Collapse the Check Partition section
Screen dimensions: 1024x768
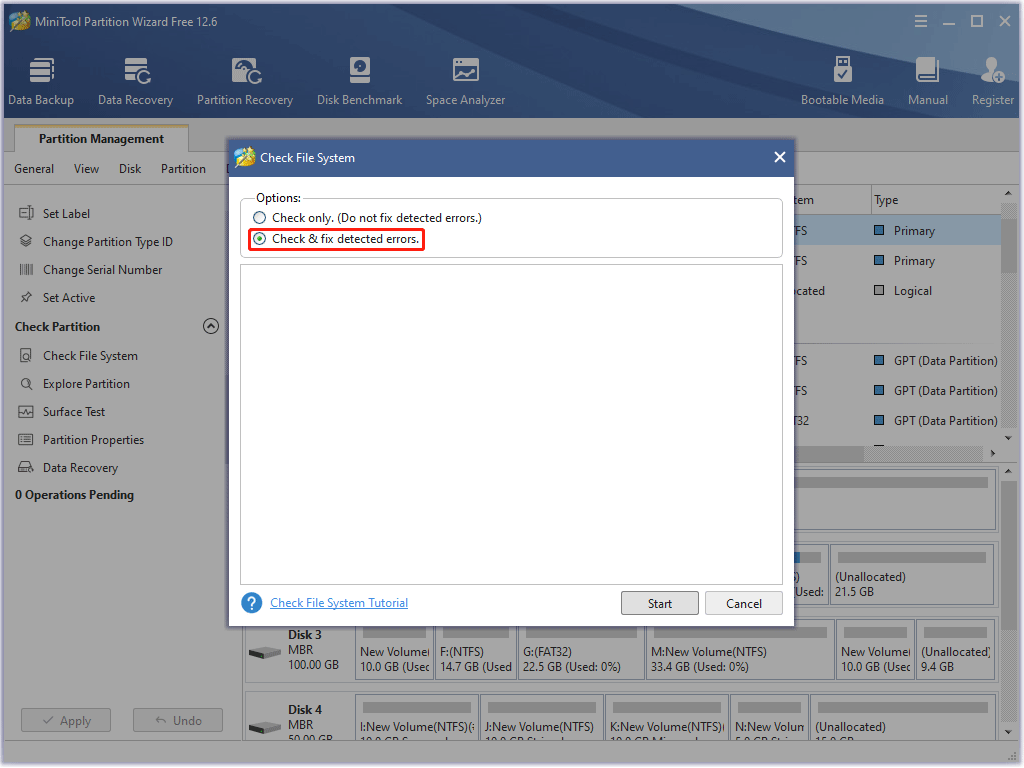211,326
